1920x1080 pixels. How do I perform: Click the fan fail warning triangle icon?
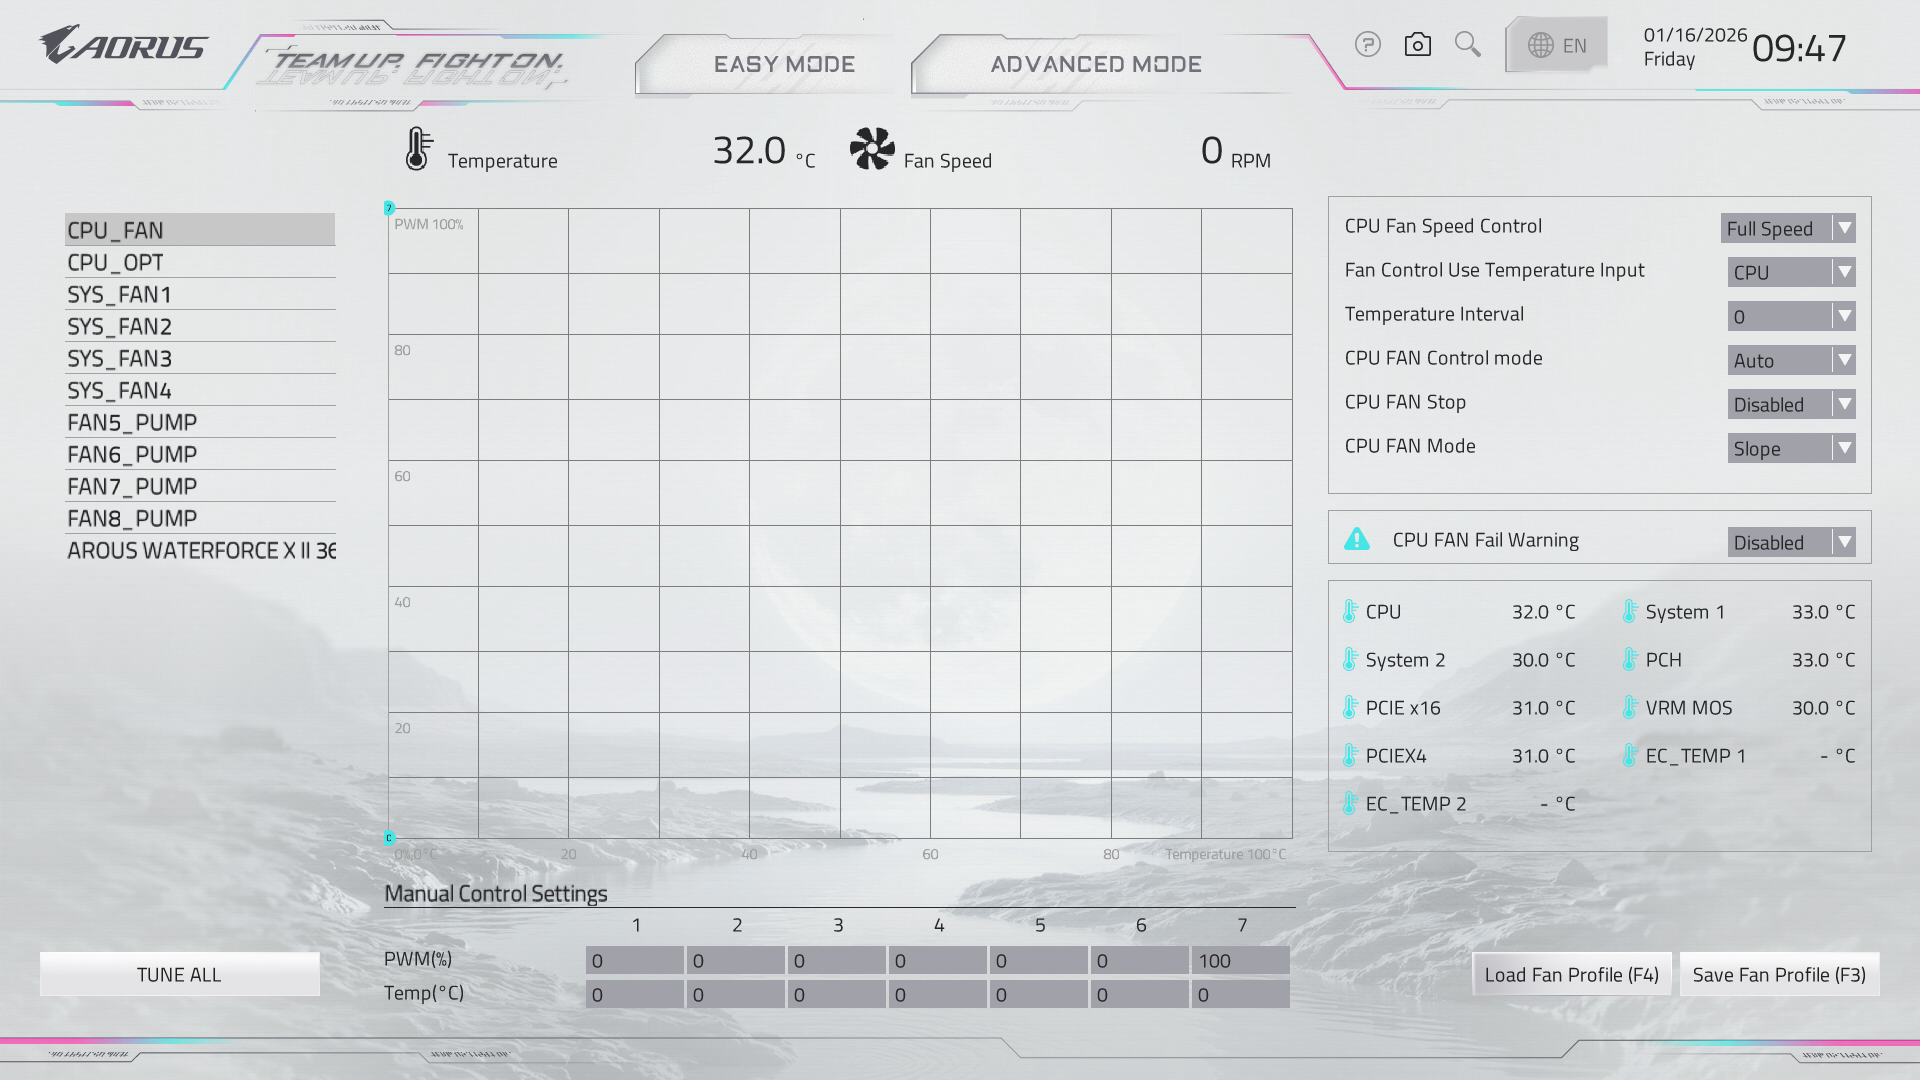(1357, 540)
